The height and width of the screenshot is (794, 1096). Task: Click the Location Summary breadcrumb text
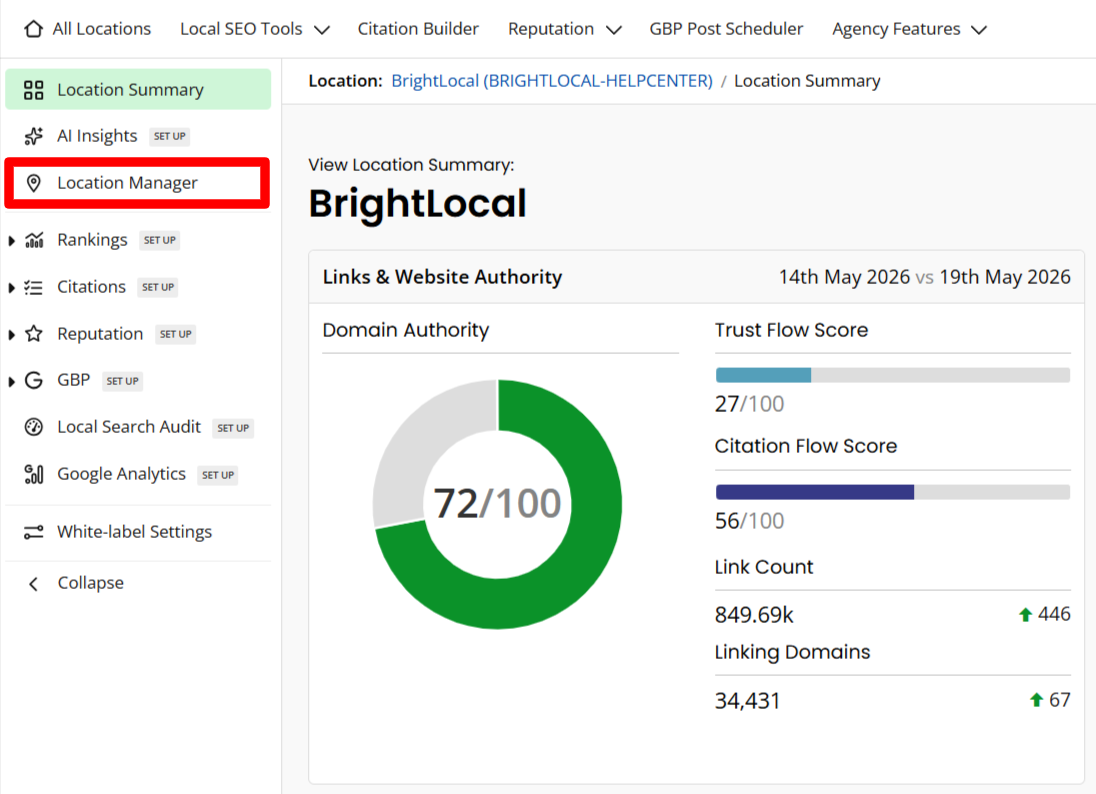pyautogui.click(x=807, y=81)
